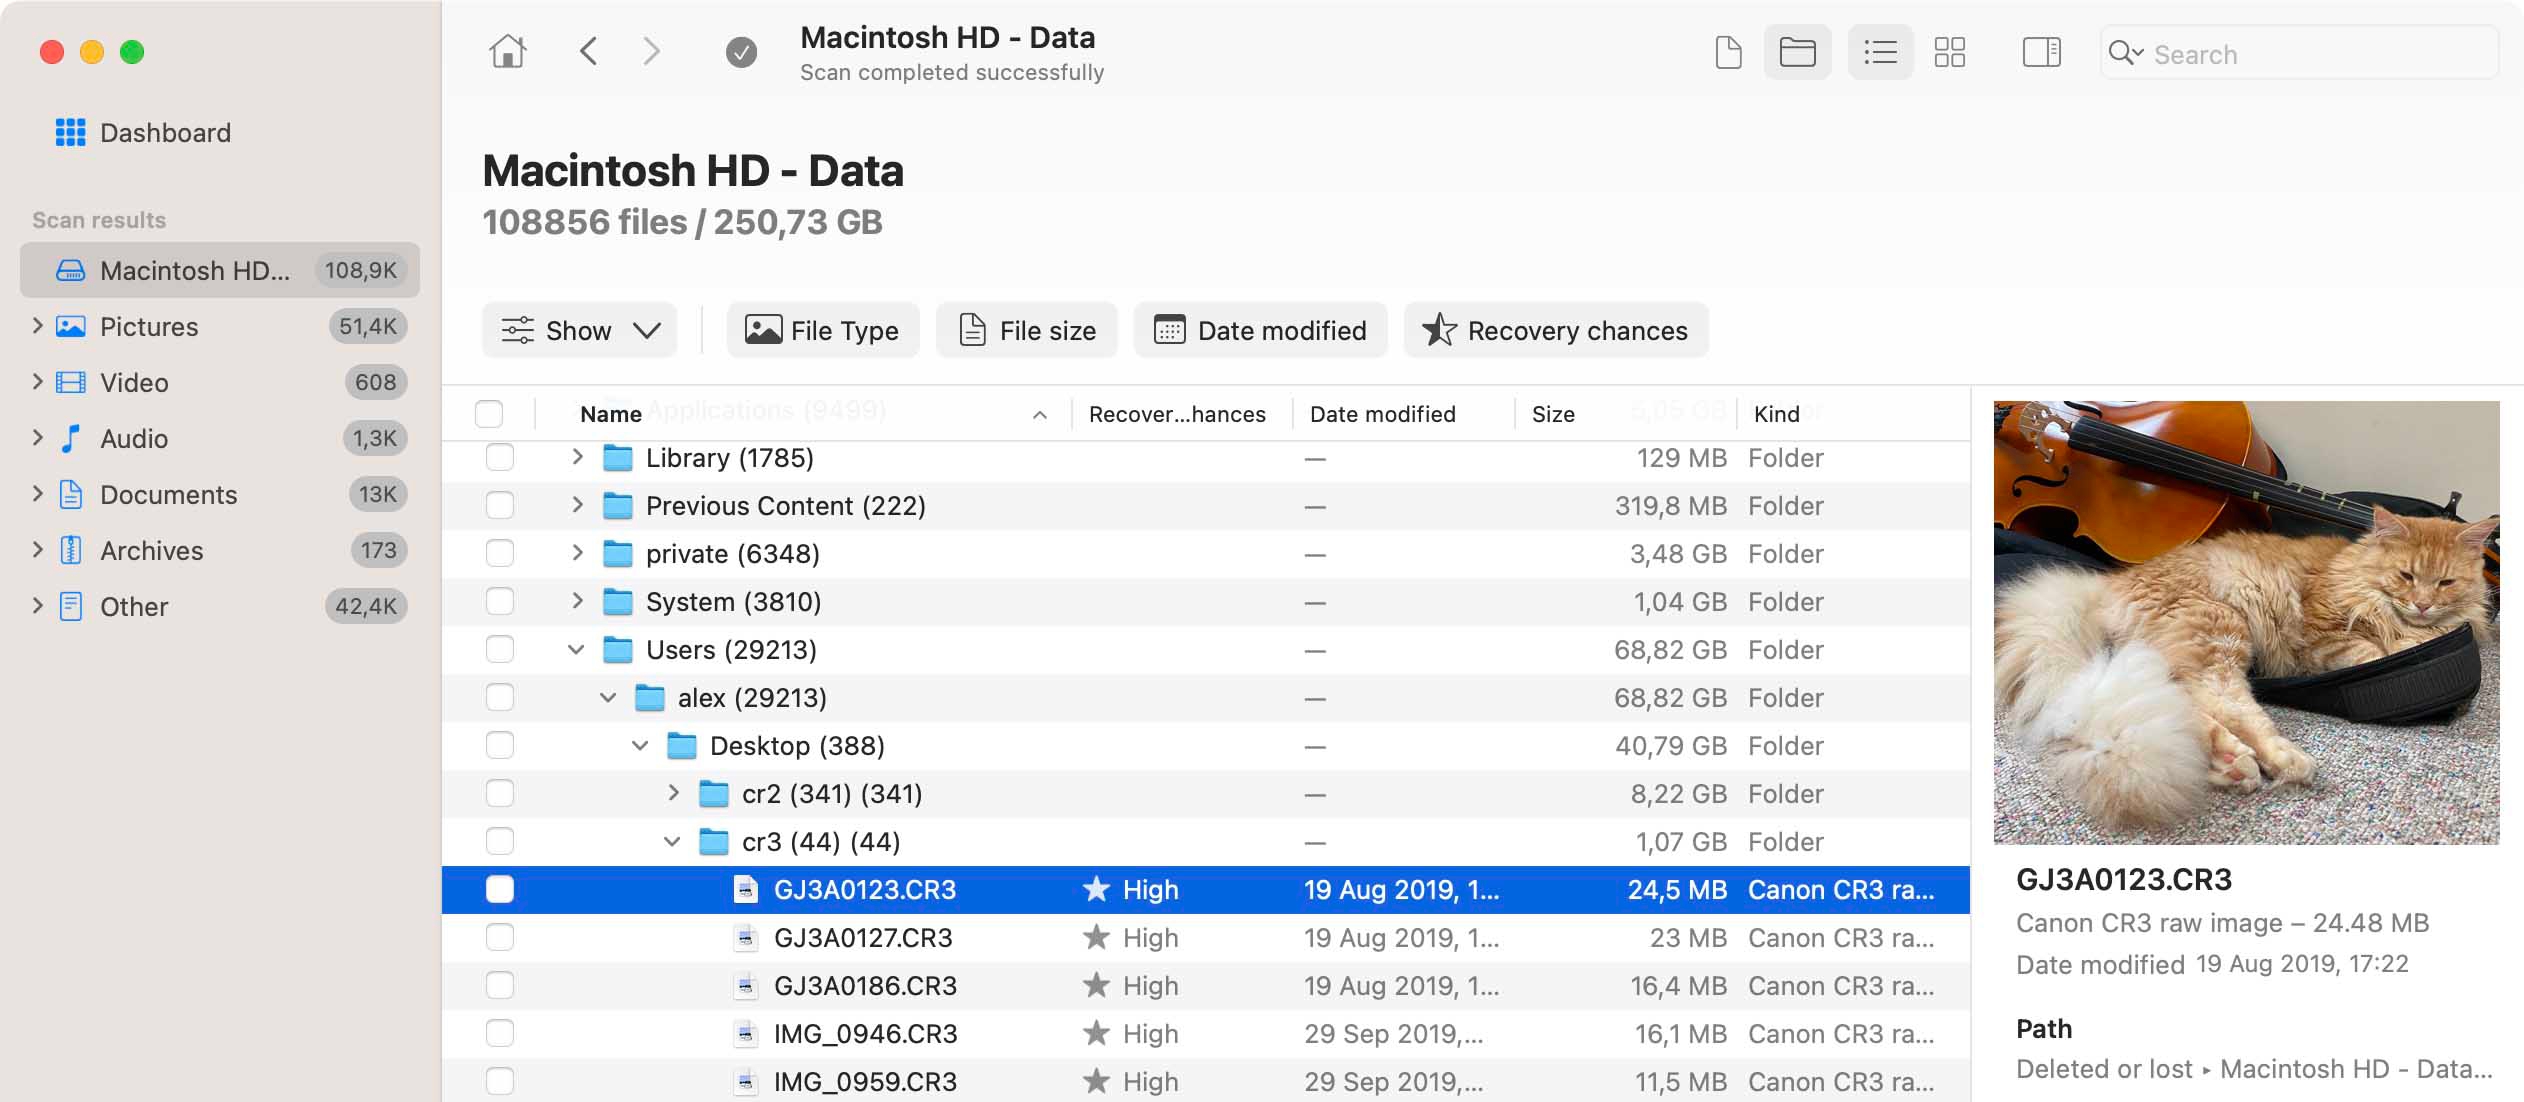Screen dimensions: 2524x1102
Task: Click the Dashboard grid icon in sidebar
Action: click(69, 132)
